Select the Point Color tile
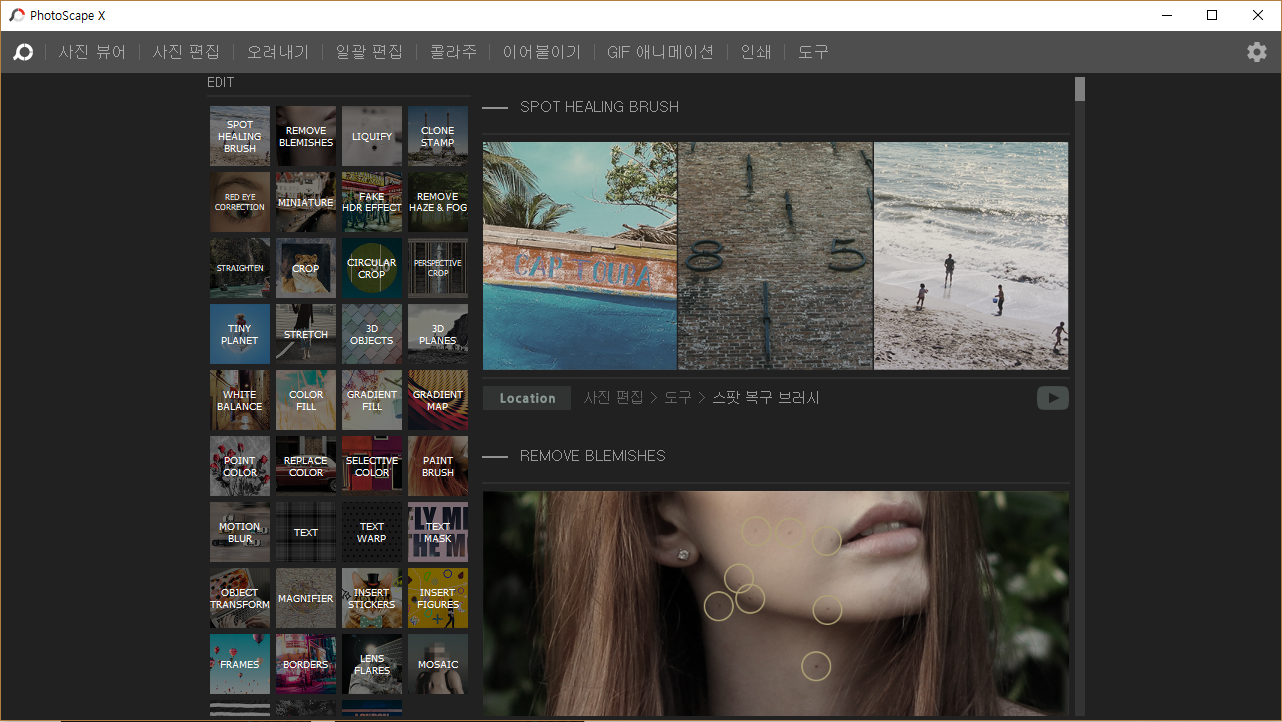The width and height of the screenshot is (1282, 722). pyautogui.click(x=240, y=466)
